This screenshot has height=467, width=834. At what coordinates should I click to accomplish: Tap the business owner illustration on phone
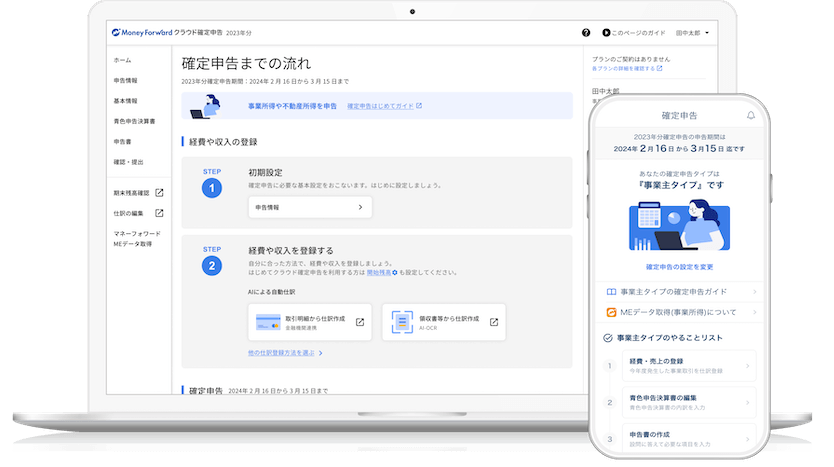click(x=679, y=224)
